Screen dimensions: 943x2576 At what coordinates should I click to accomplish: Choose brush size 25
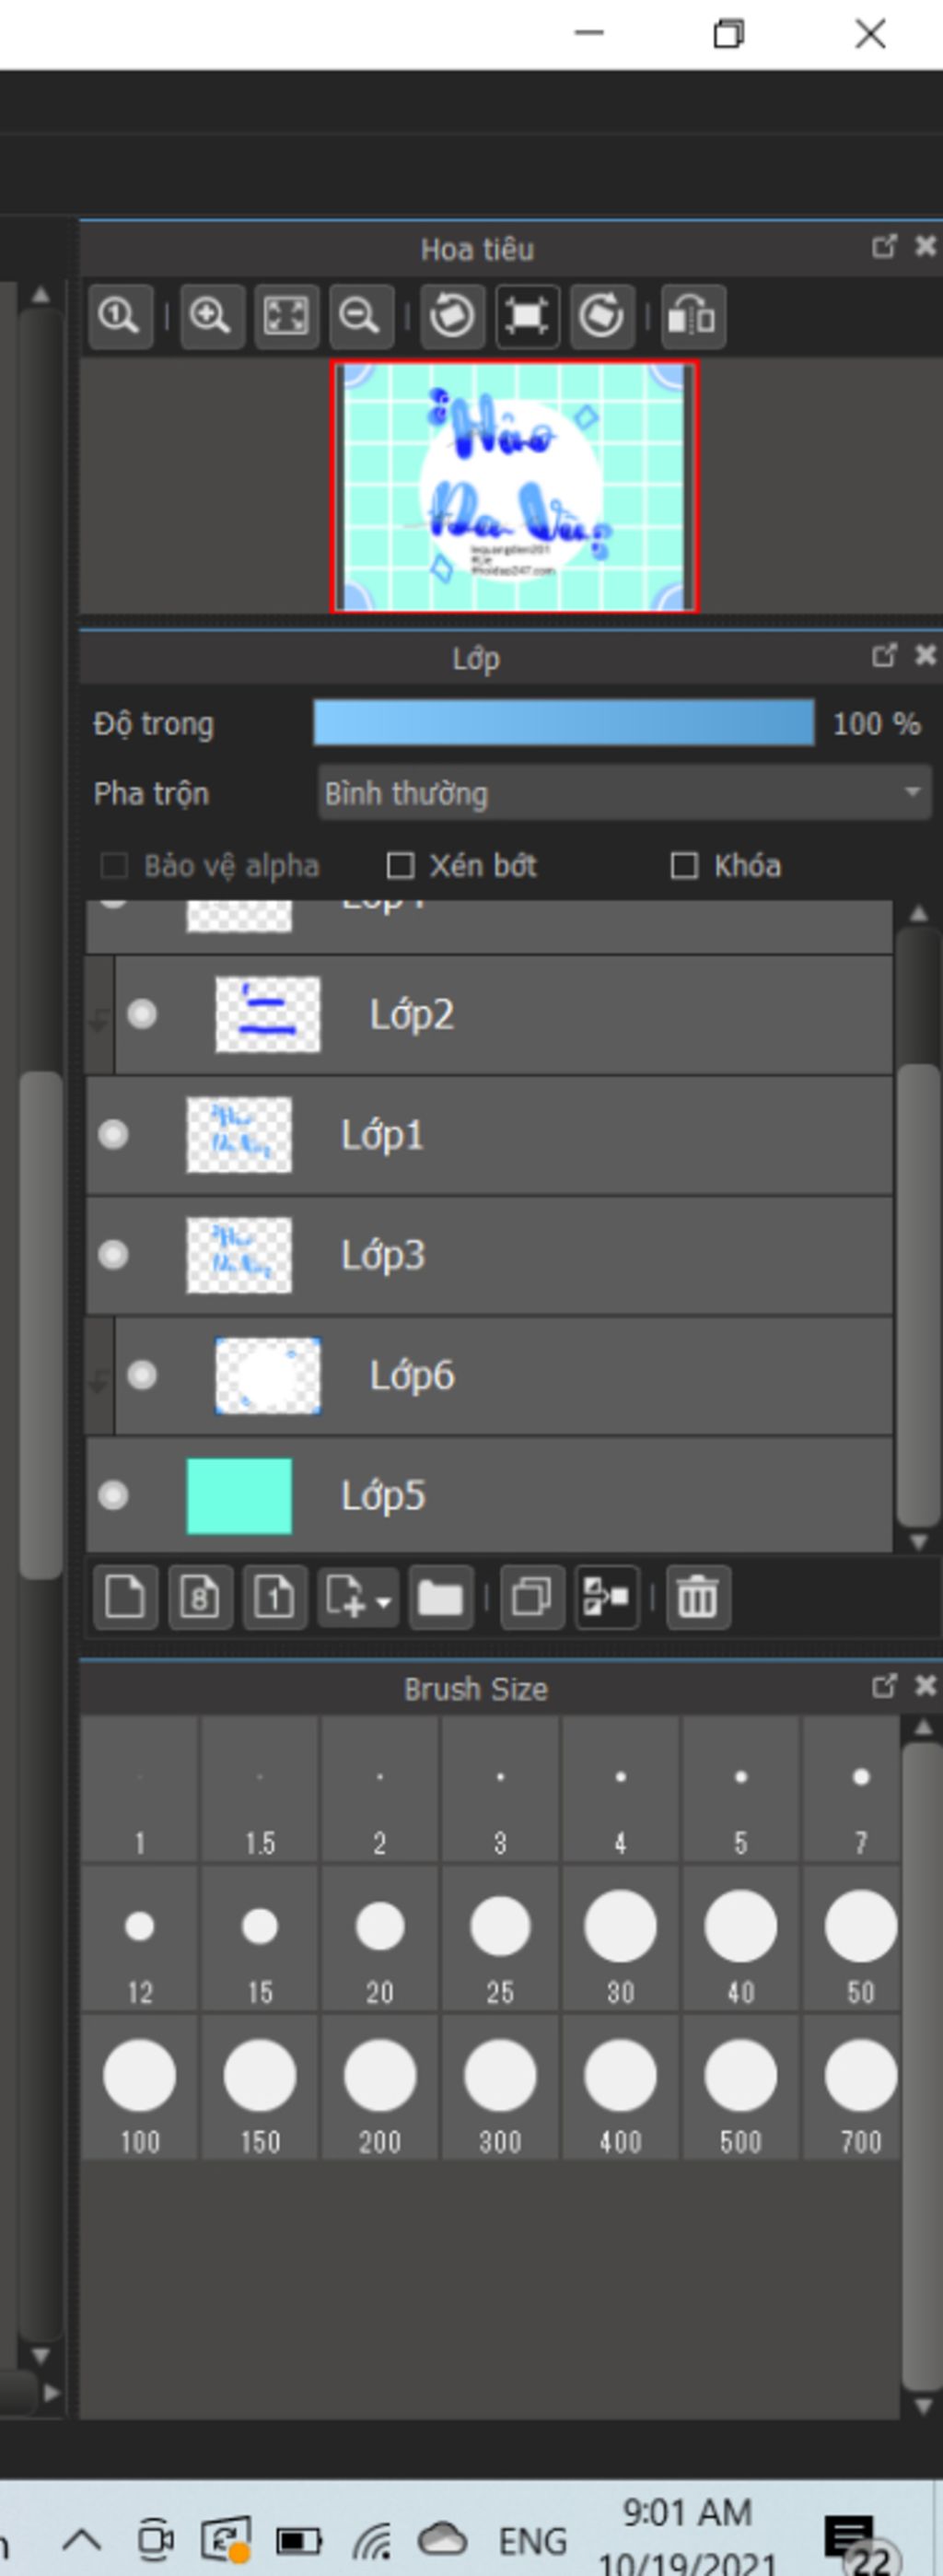(500, 1940)
